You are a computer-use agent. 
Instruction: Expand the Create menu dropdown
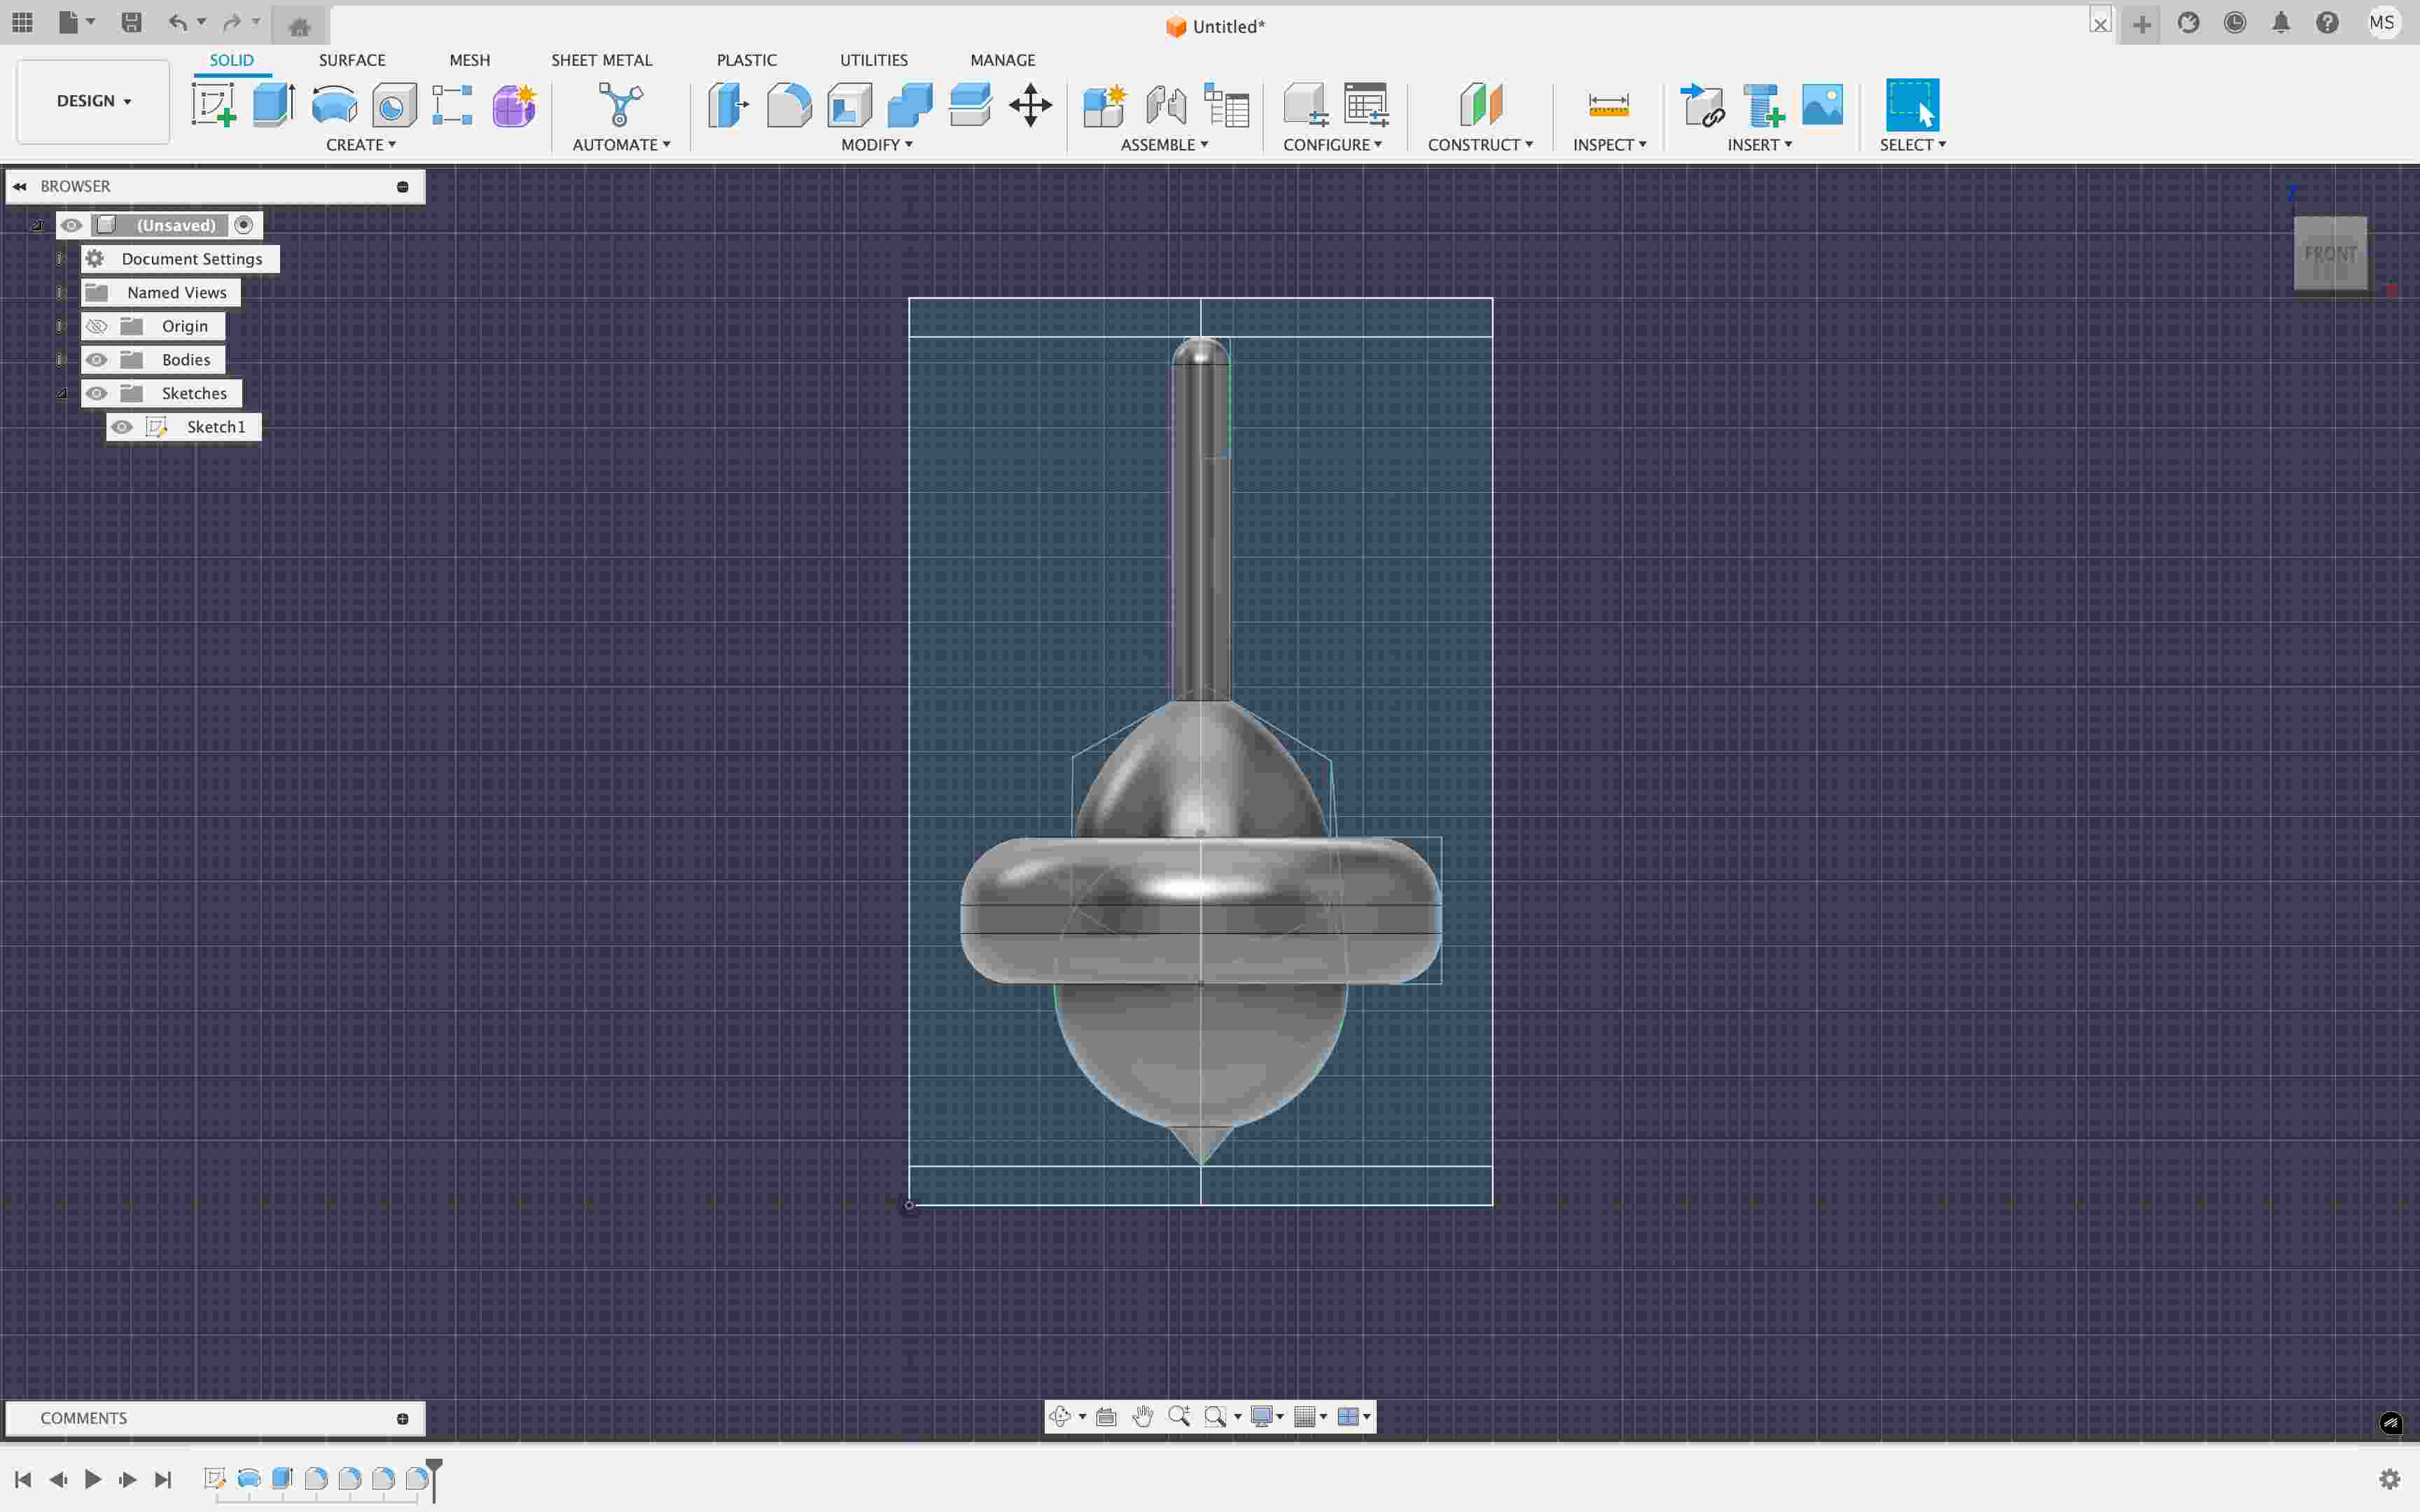(361, 145)
